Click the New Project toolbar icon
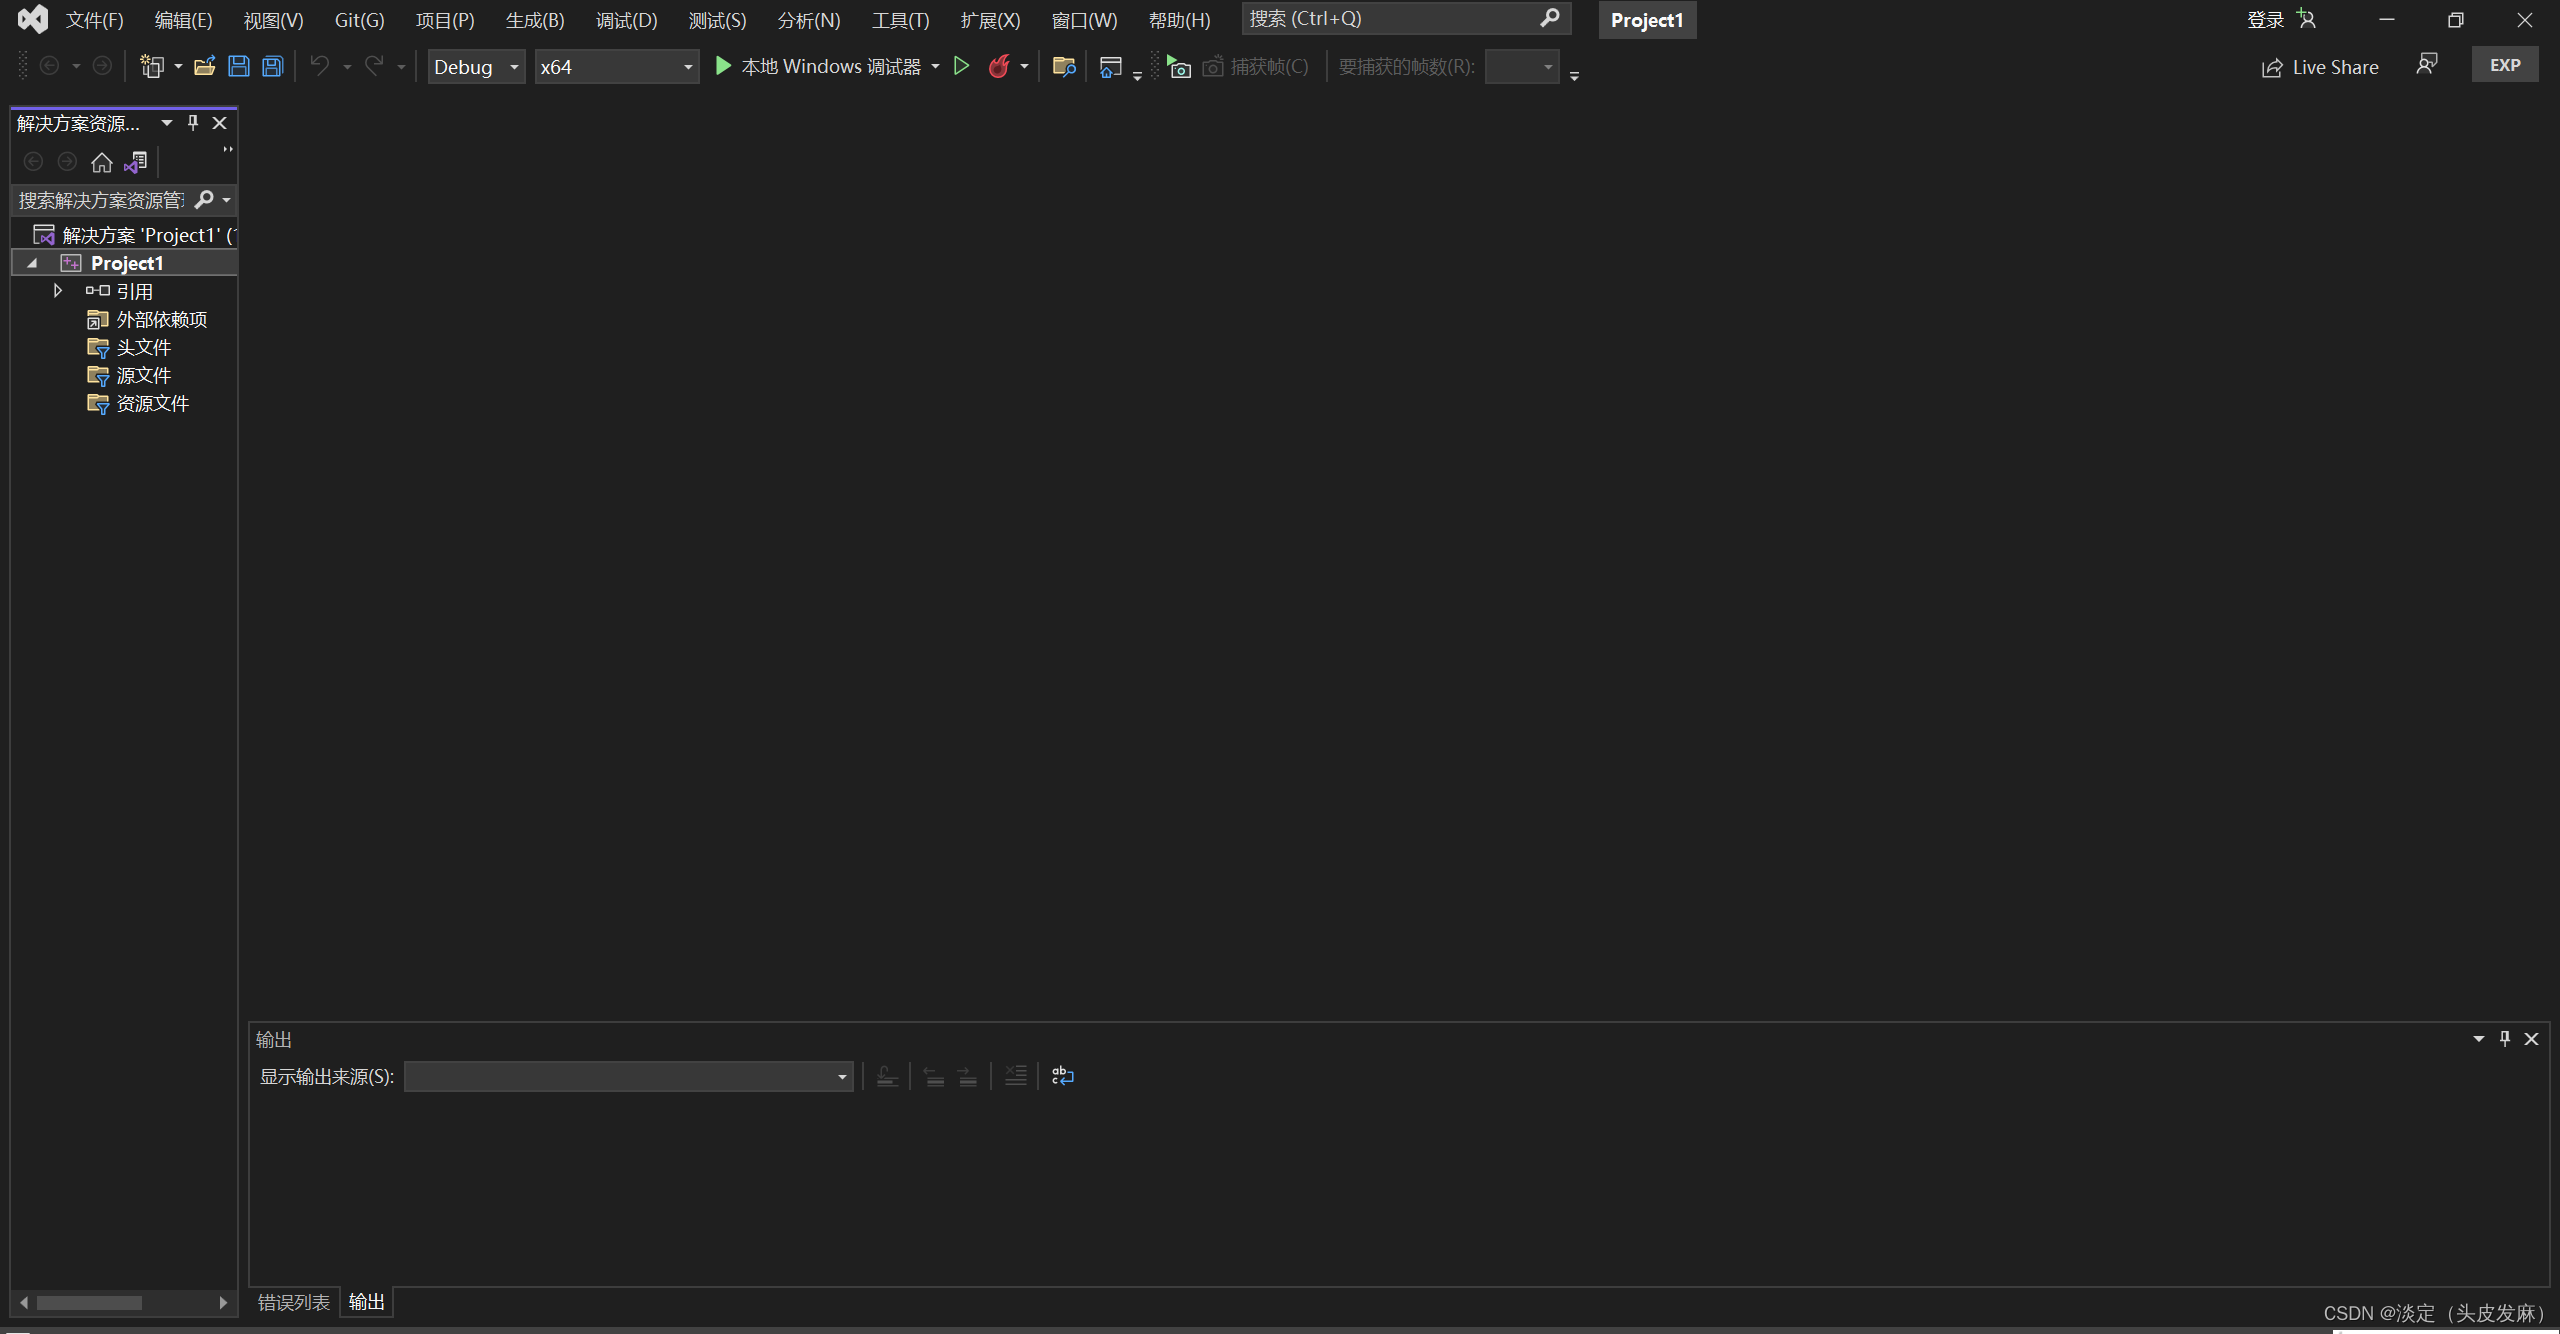Image resolution: width=2560 pixels, height=1334 pixels. [x=152, y=67]
